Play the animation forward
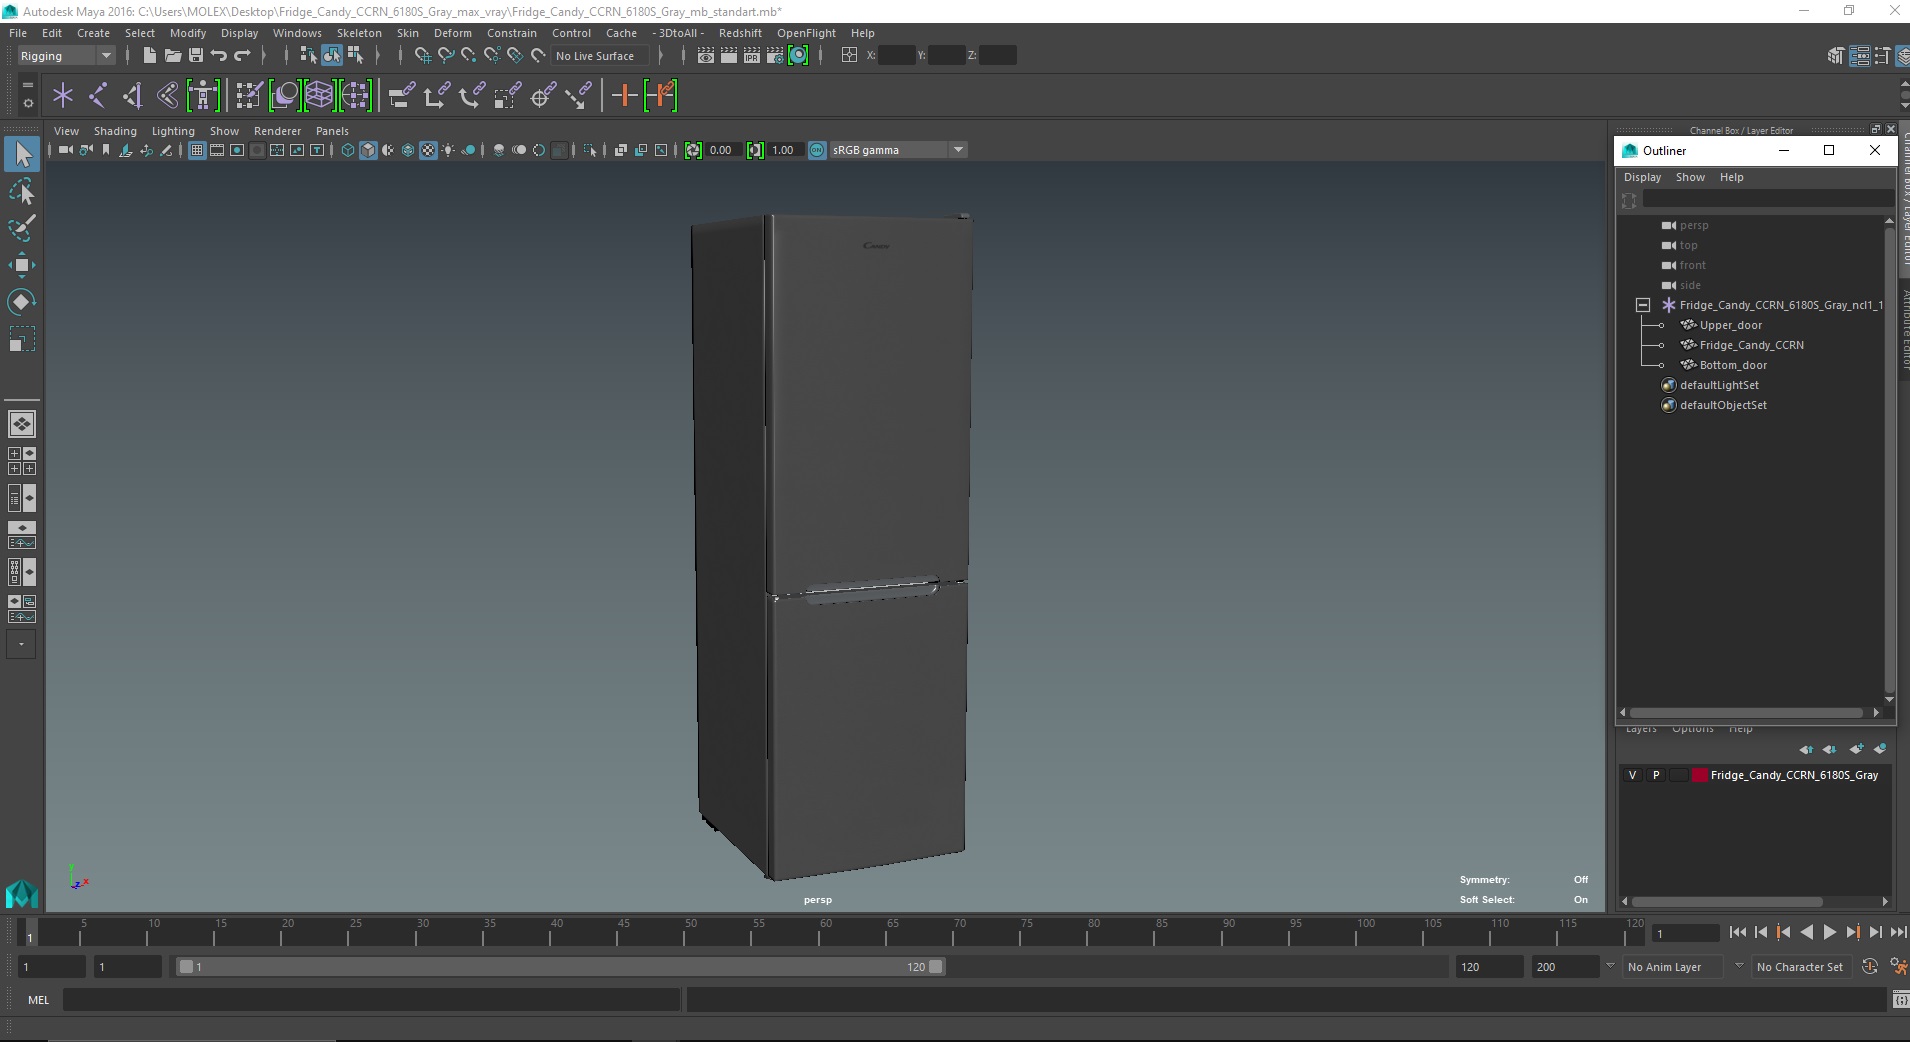The image size is (1910, 1042). click(1829, 932)
